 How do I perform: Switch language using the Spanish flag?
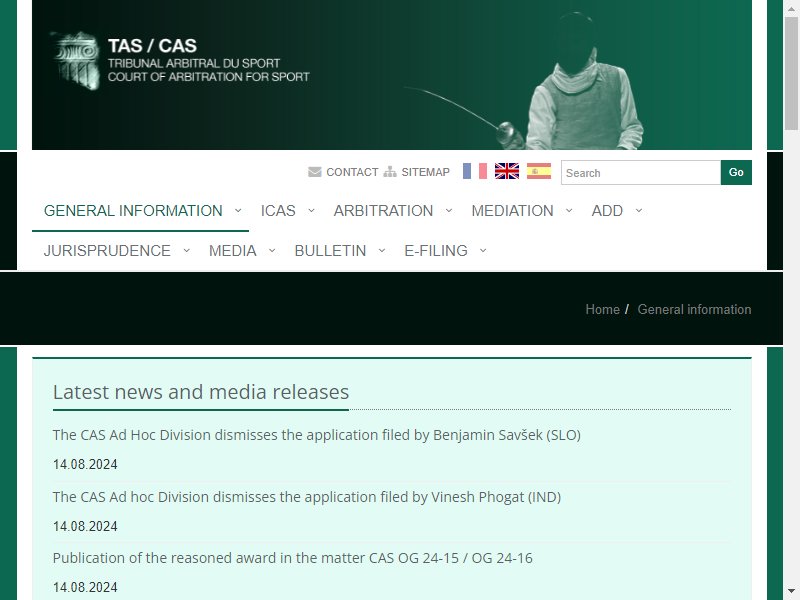539,171
